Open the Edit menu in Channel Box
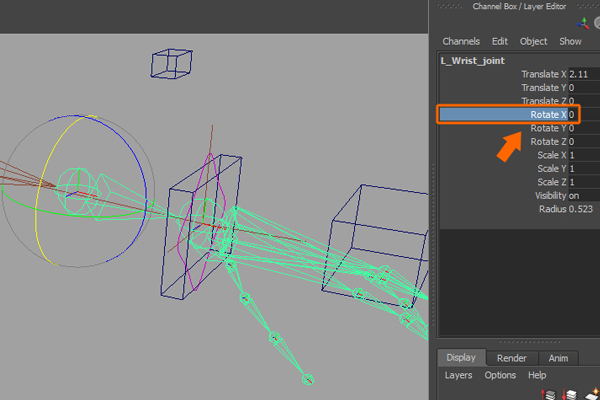 click(x=500, y=41)
